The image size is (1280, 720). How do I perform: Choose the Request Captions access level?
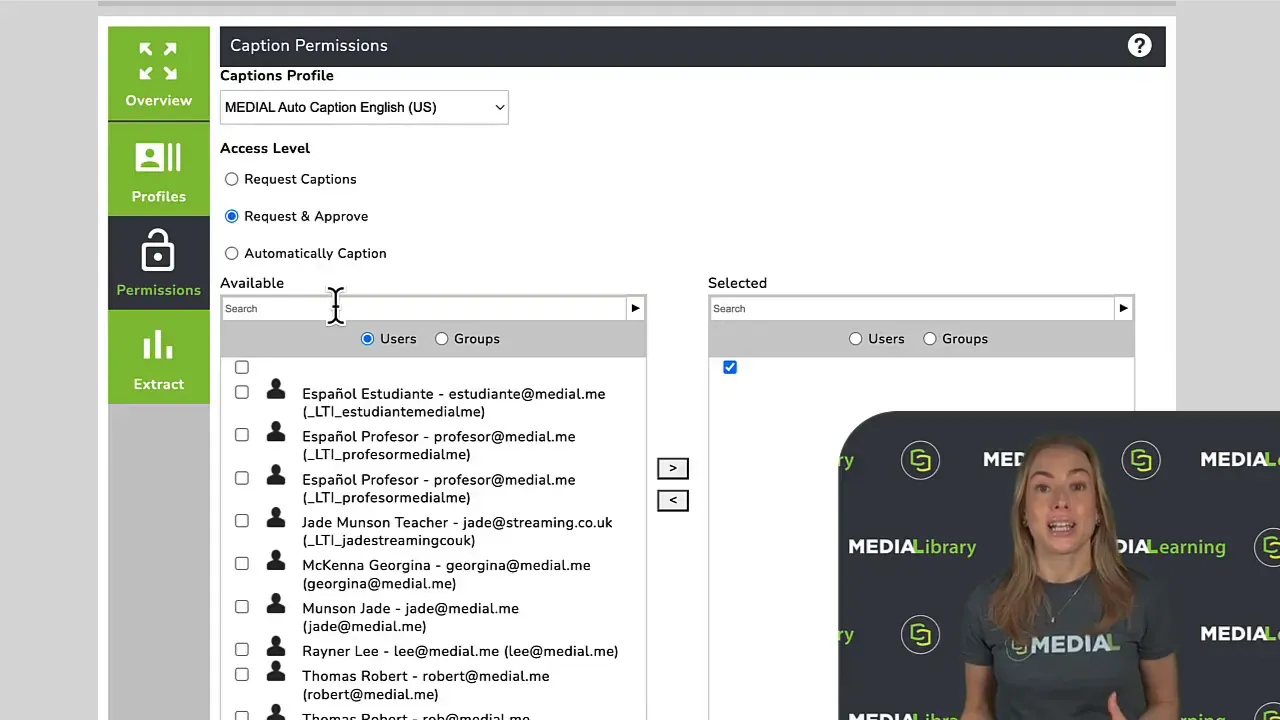[232, 179]
